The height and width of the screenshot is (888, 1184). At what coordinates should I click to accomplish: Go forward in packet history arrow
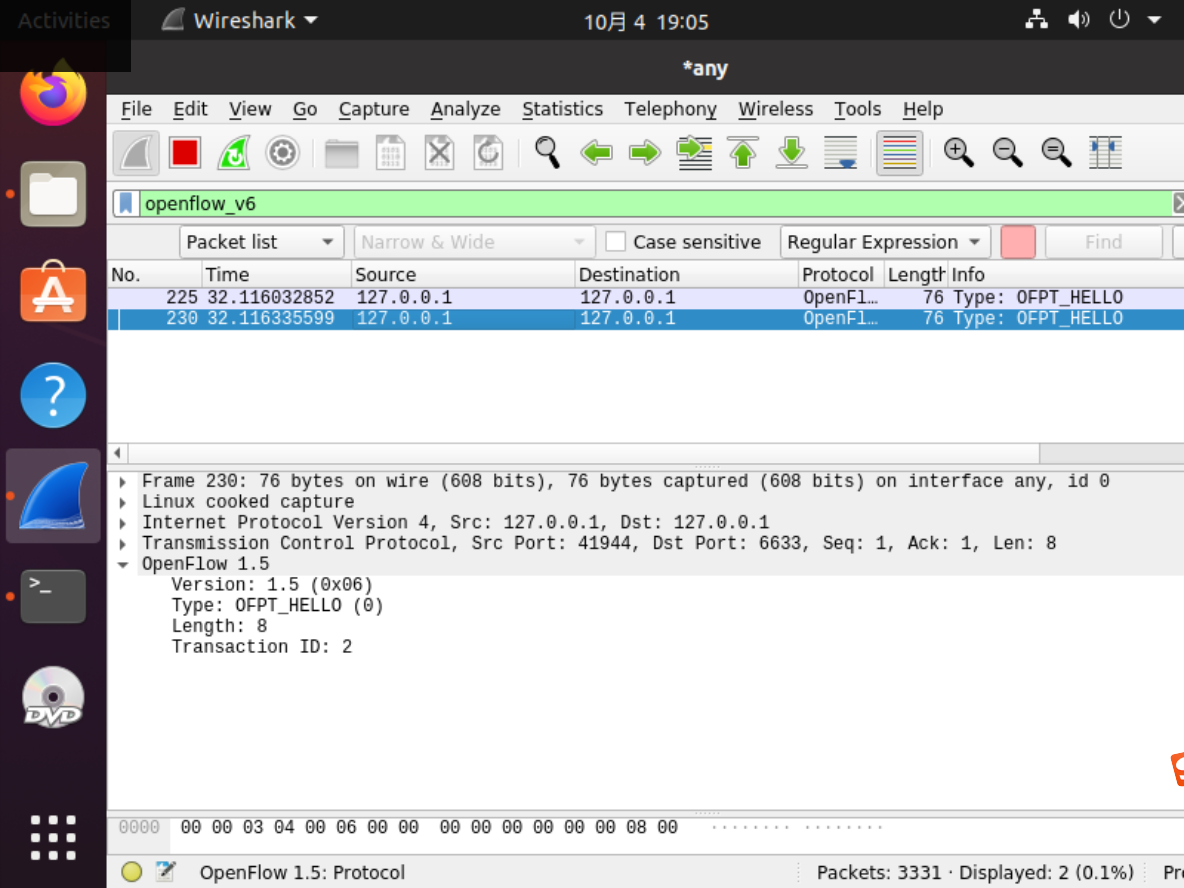coord(644,153)
